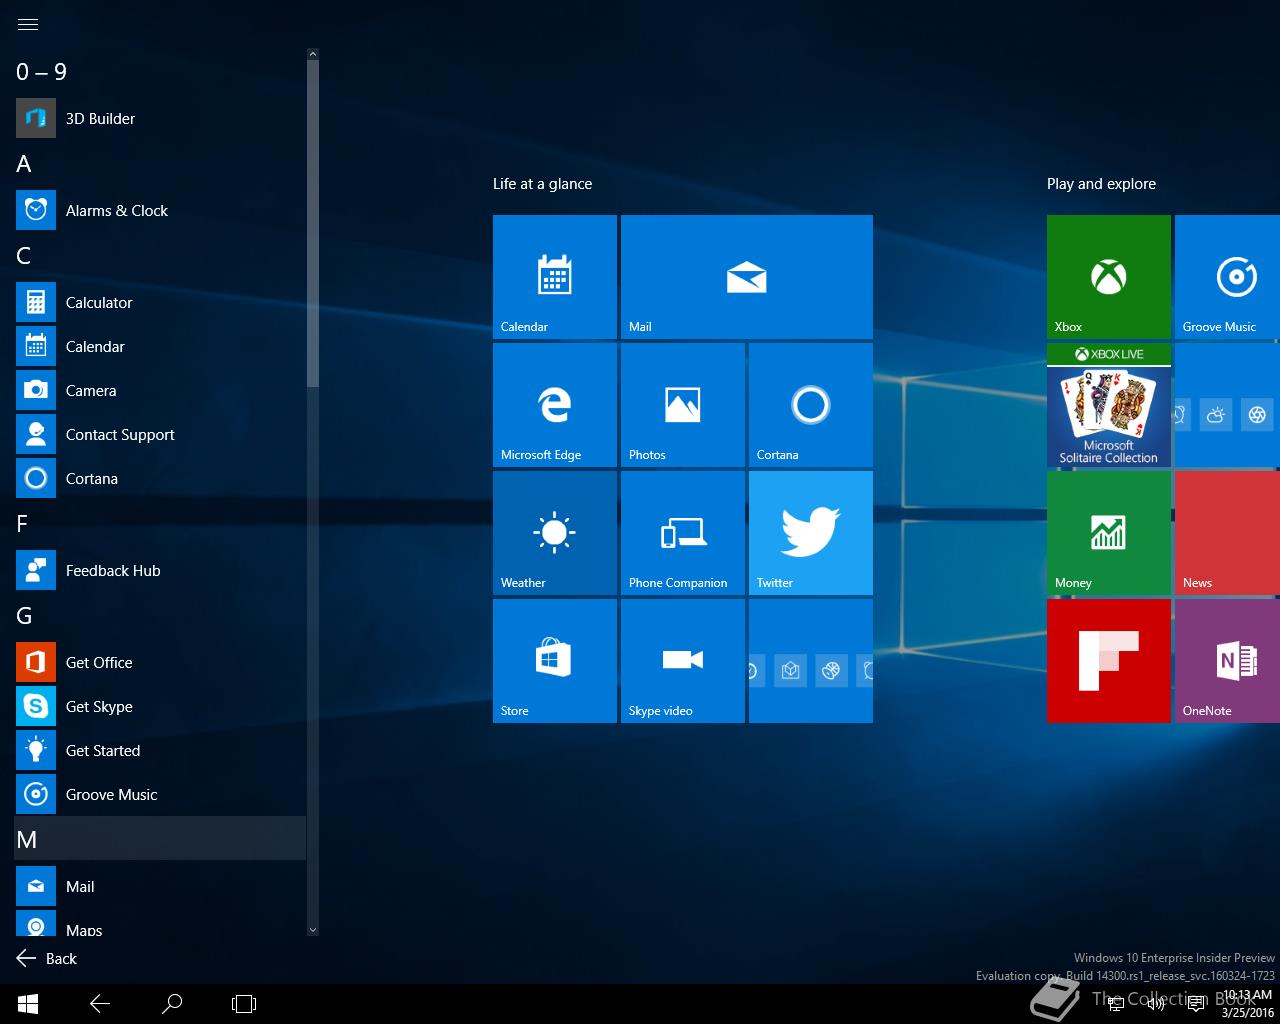Viewport: 1280px width, 1024px height.
Task: Open the hamburger menu at top left
Action: [28, 25]
